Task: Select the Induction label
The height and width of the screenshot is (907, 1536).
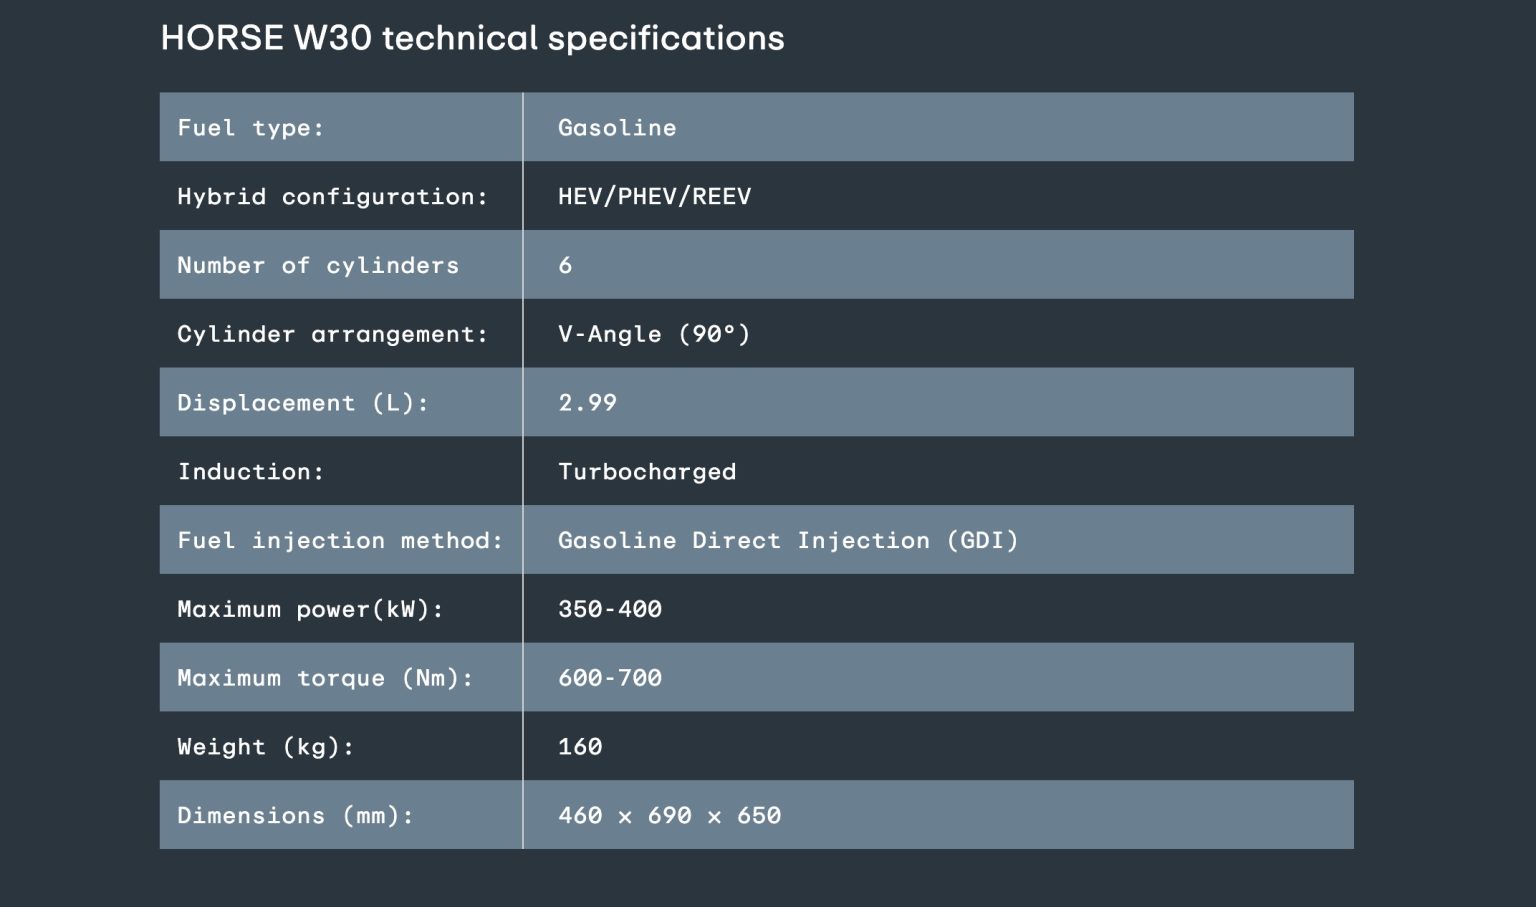Action: 251,471
